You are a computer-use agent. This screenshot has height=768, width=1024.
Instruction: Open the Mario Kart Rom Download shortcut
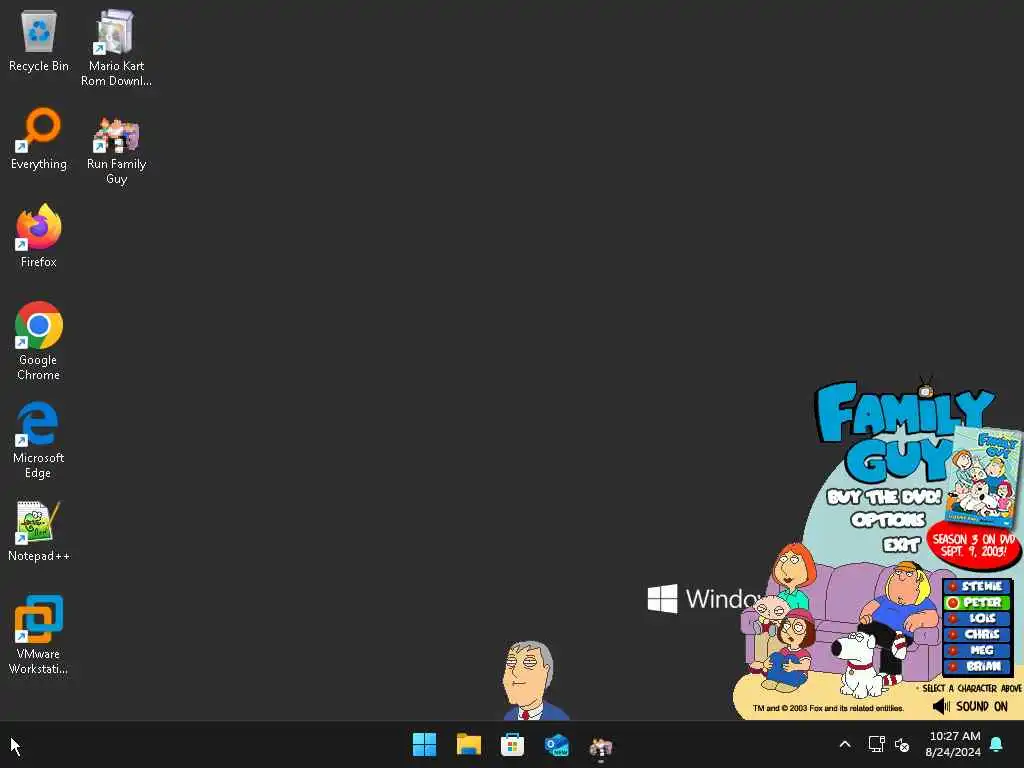[116, 48]
